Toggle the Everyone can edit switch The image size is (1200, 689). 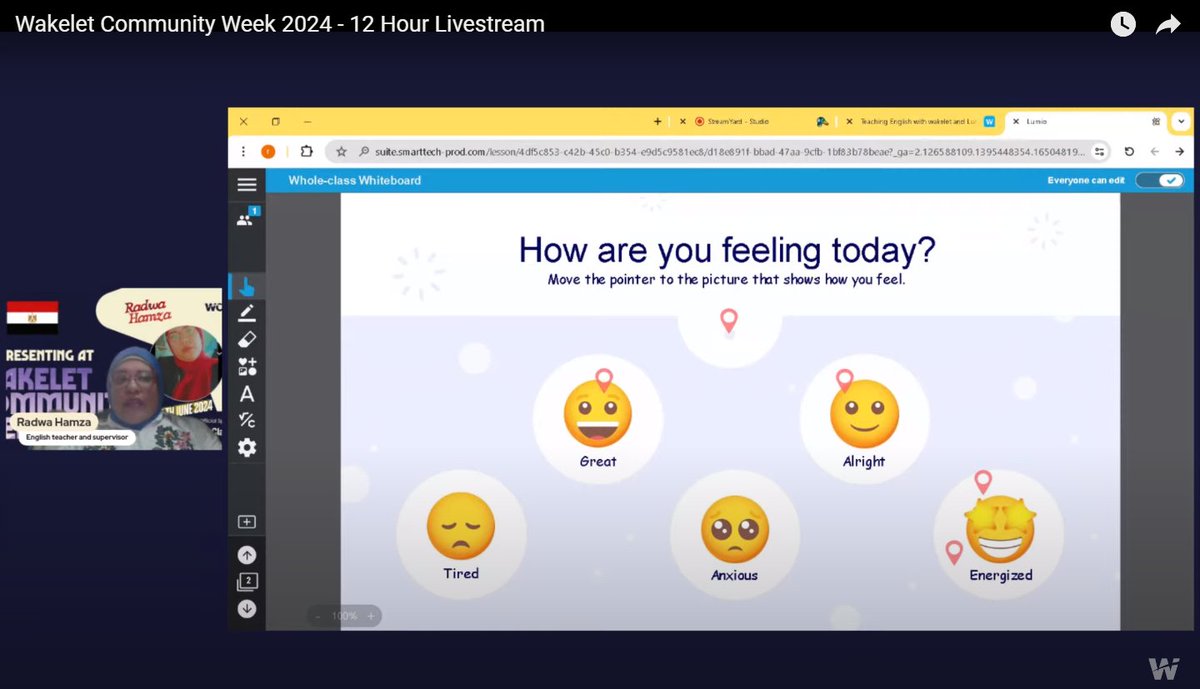[x=1160, y=180]
